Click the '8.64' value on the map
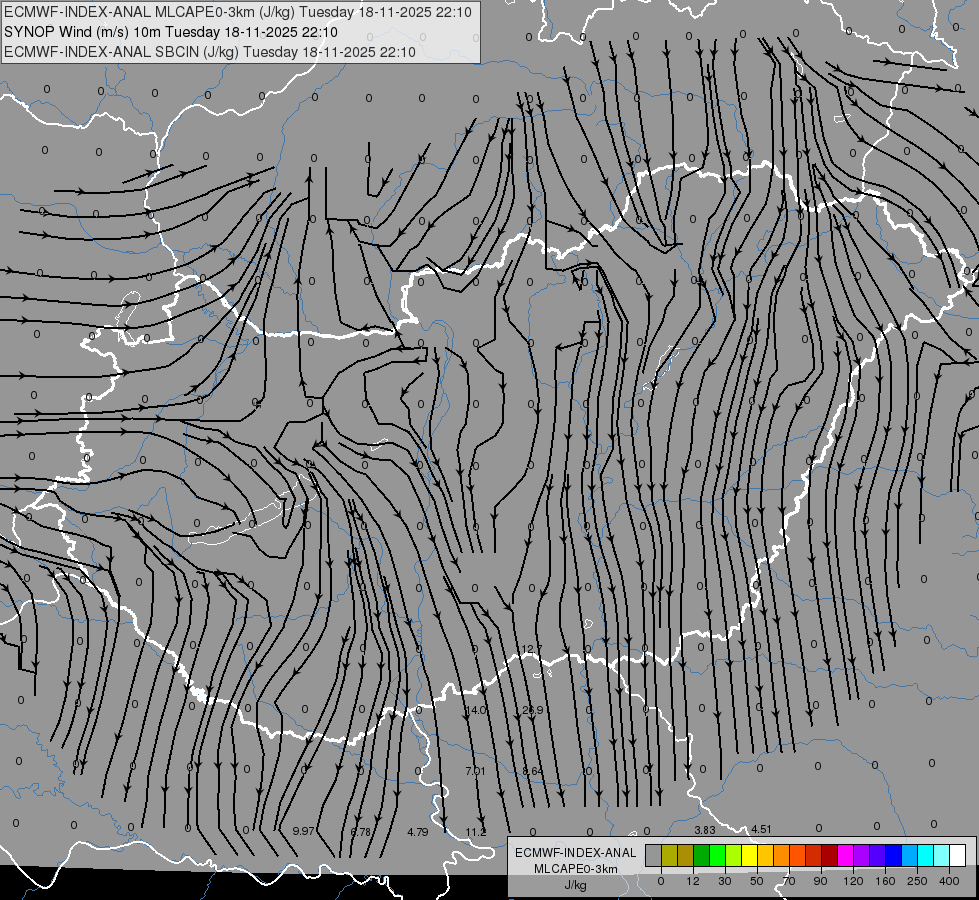 point(533,771)
